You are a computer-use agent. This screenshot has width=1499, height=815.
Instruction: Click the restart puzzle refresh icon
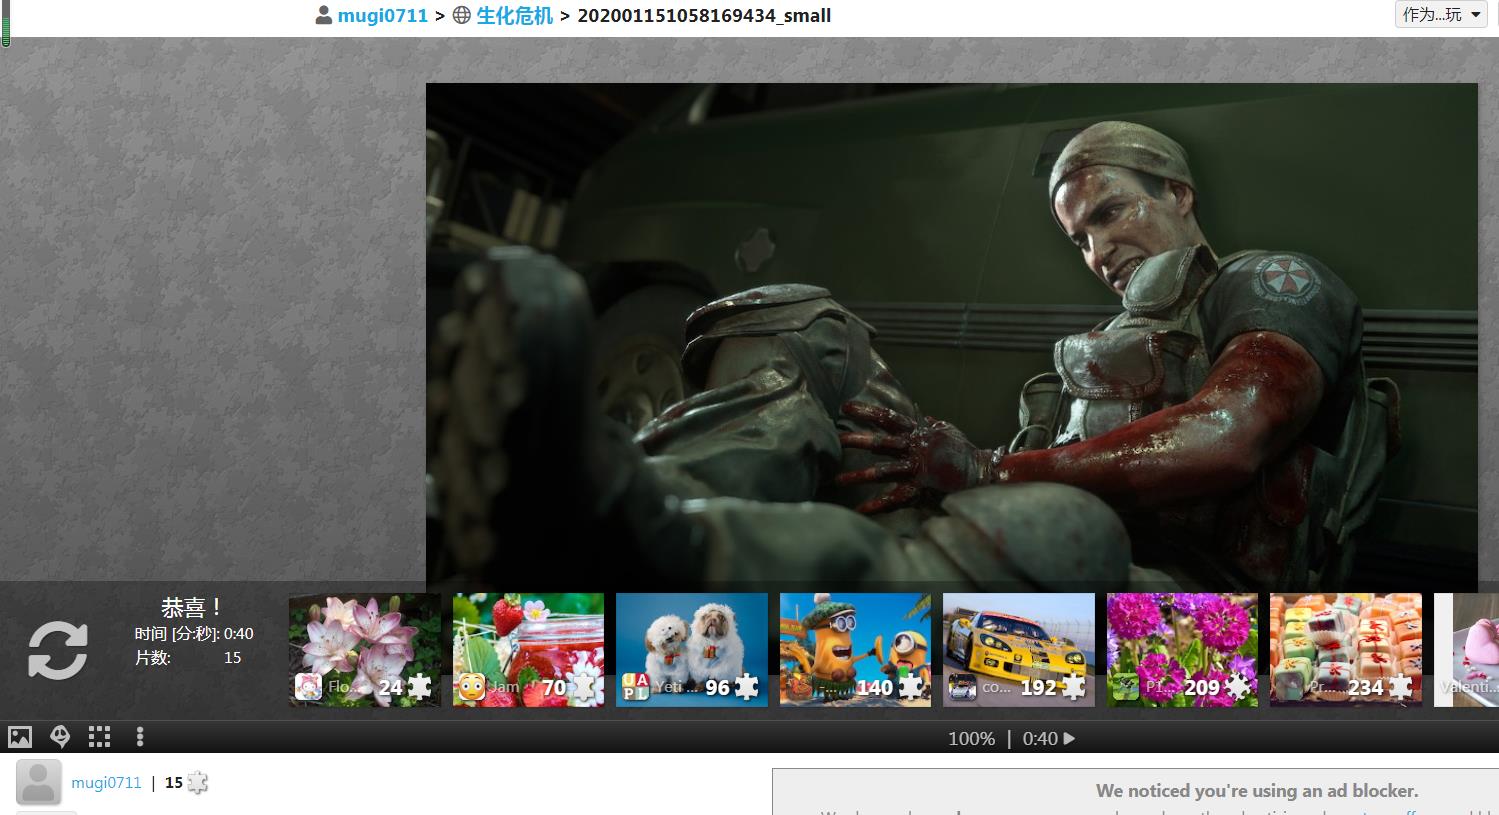click(57, 650)
